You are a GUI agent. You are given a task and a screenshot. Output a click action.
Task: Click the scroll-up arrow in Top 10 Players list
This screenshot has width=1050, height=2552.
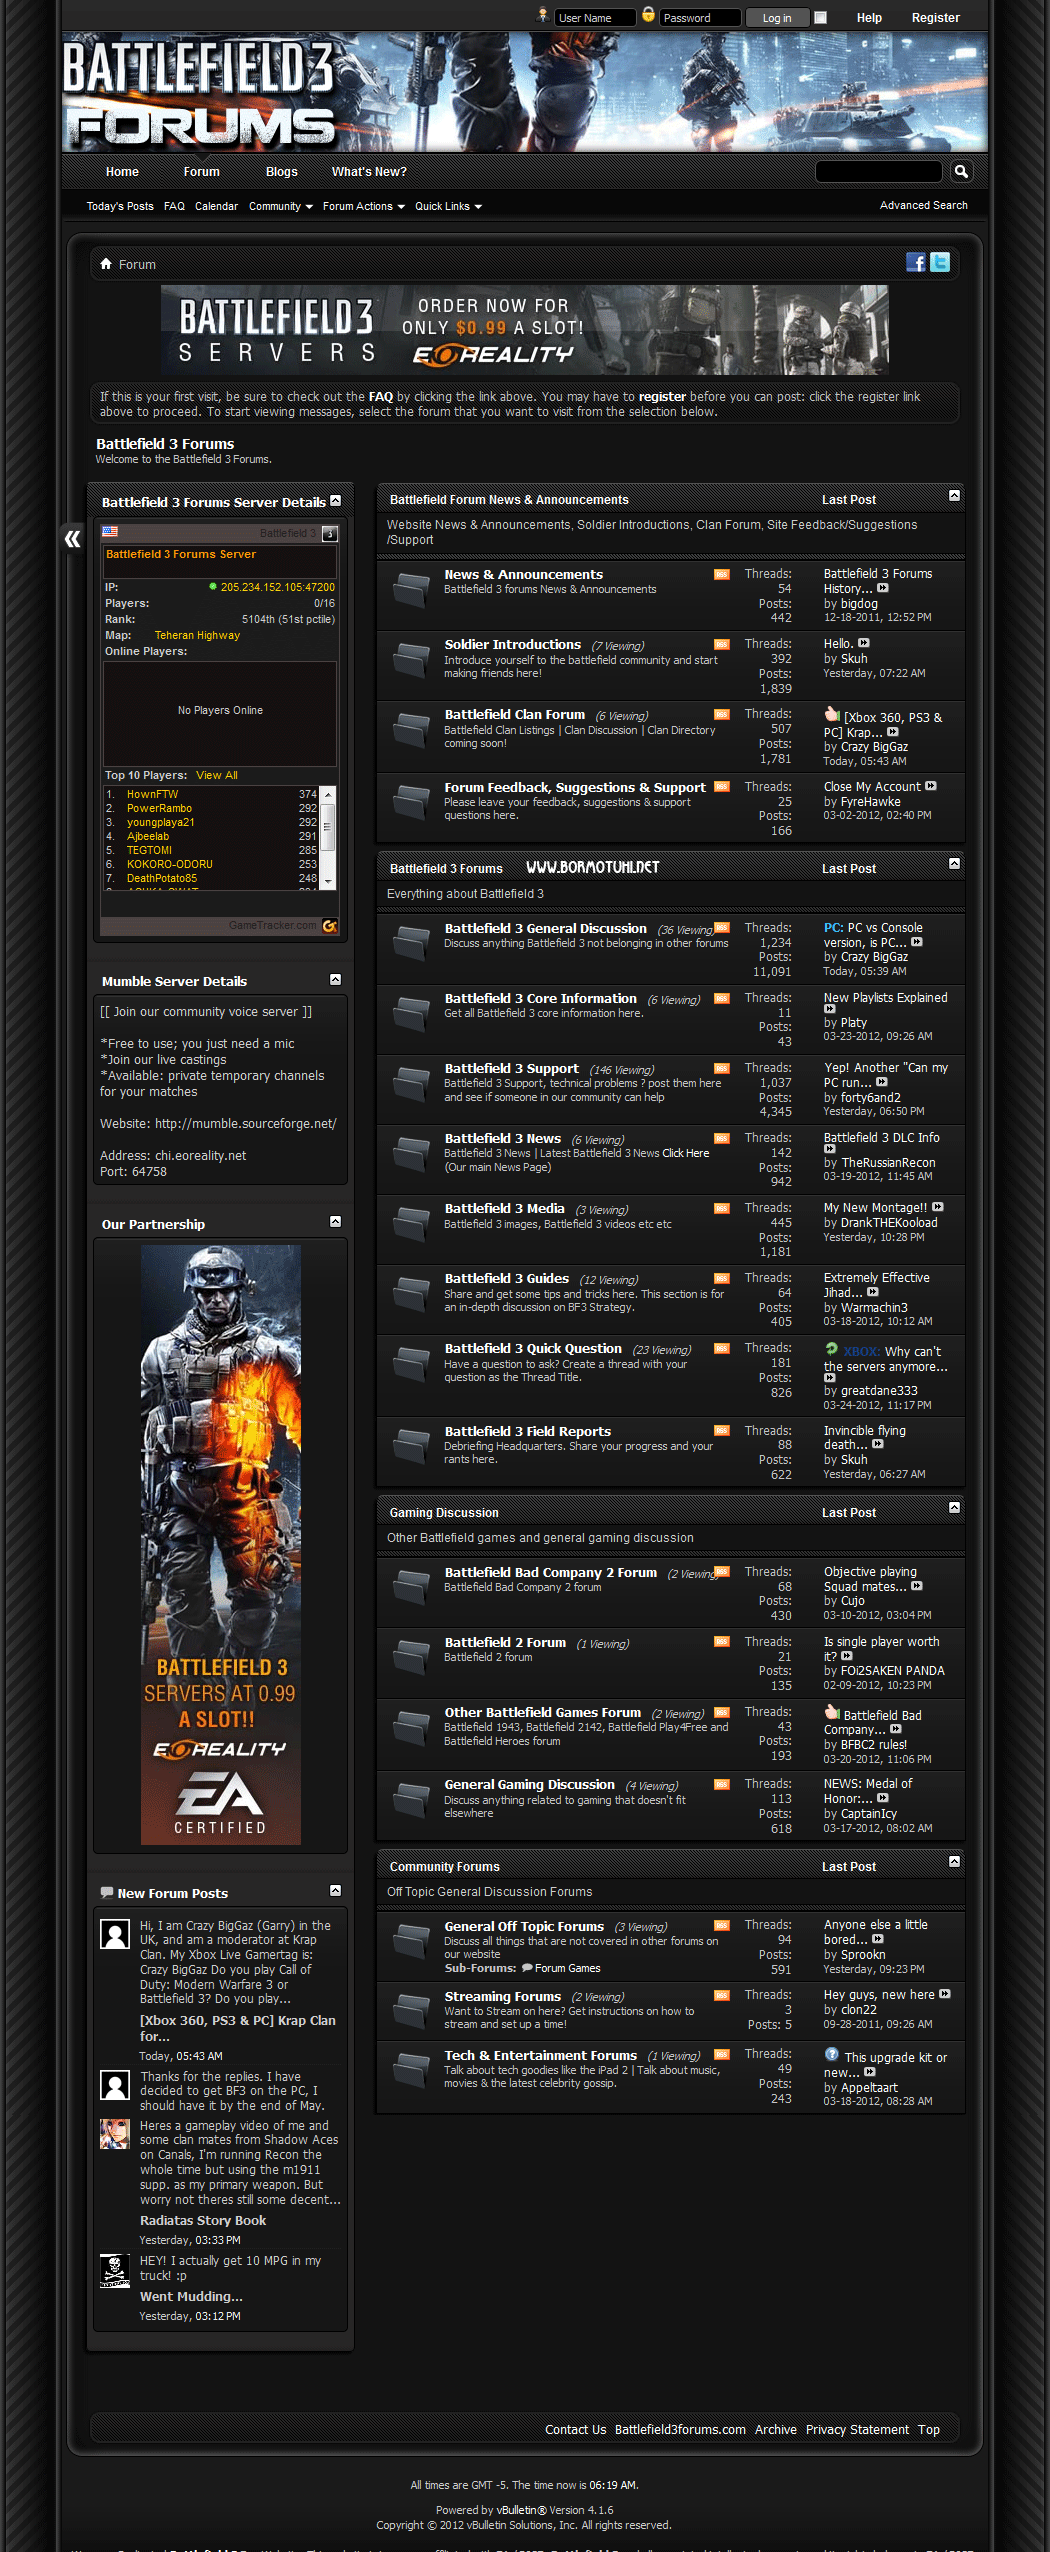[328, 793]
